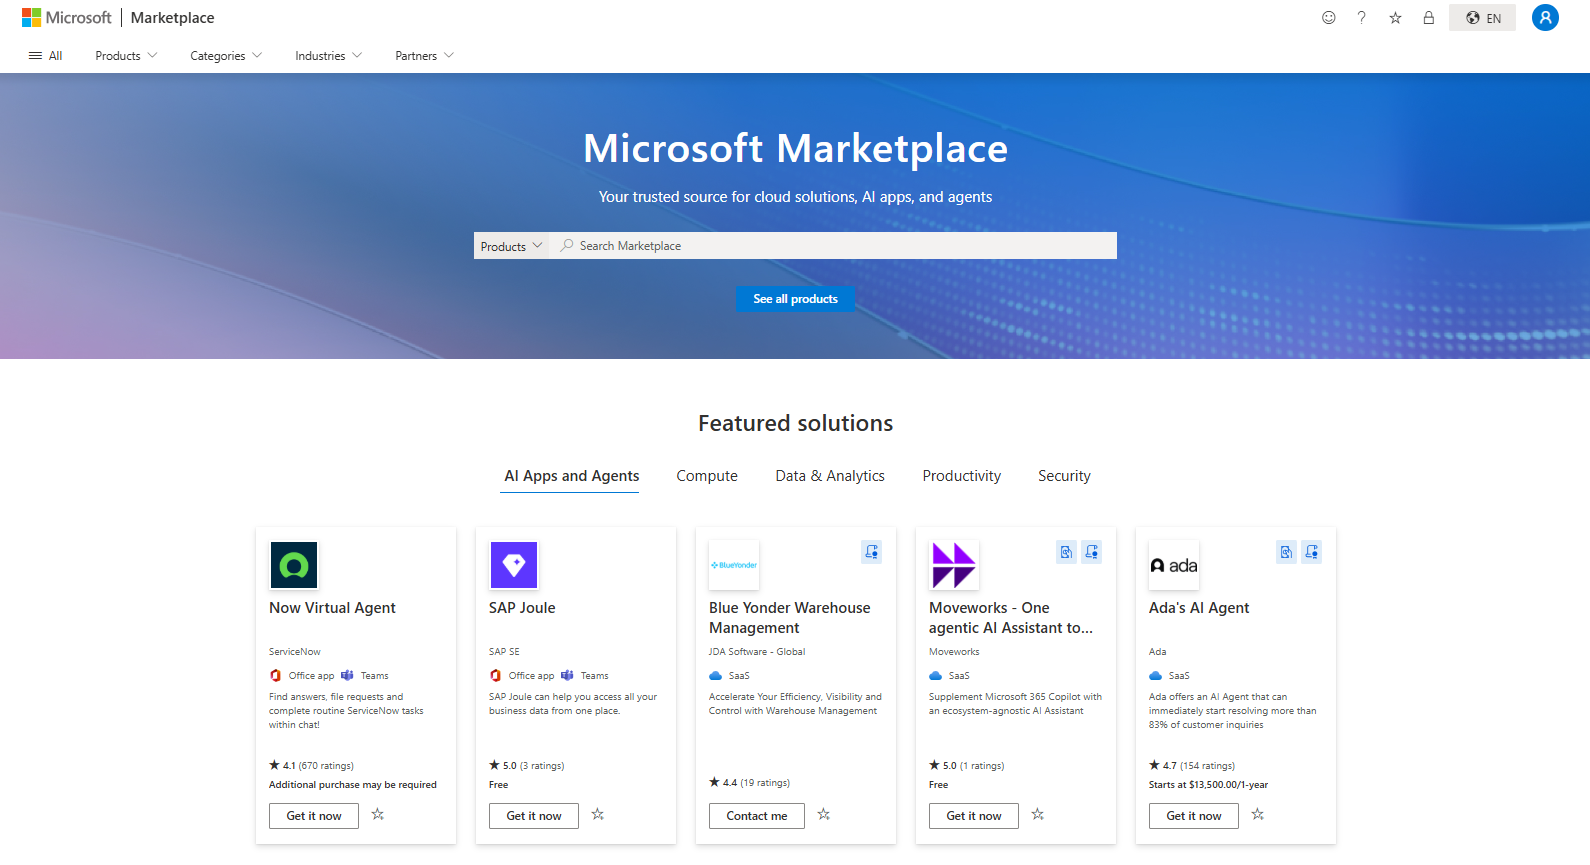Click Get it now for Now Virtual Agent
Viewport: 1590px width, 865px height.
pyautogui.click(x=314, y=816)
